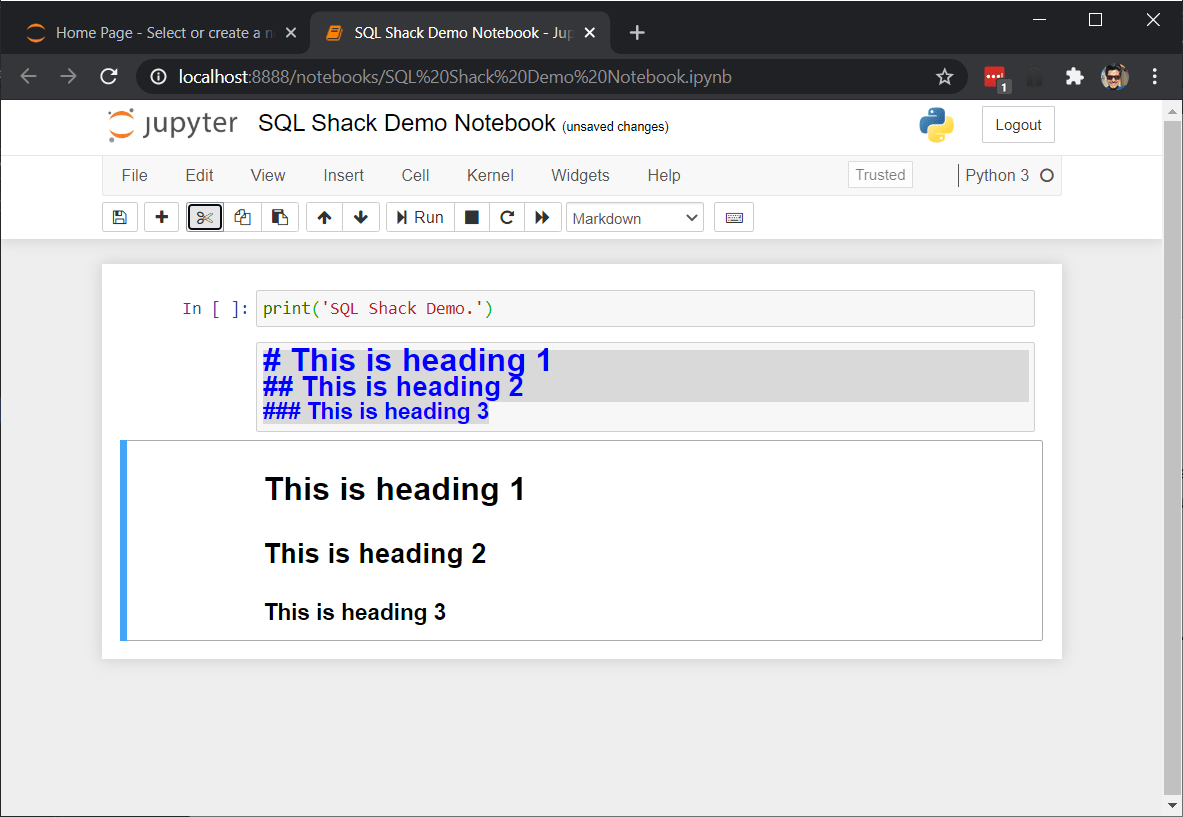Move the cell up with up arrow icon
This screenshot has width=1183, height=817.
[x=323, y=217]
